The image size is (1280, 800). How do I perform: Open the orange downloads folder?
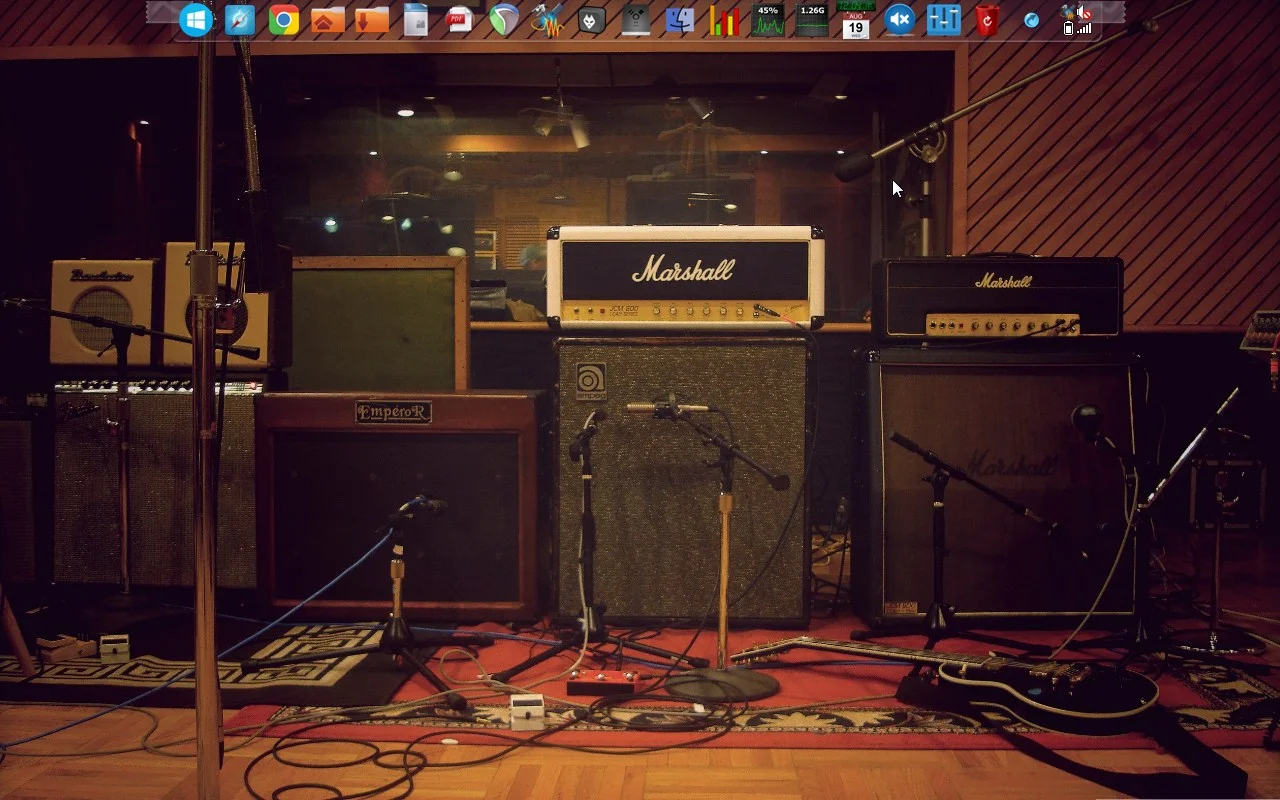click(372, 20)
